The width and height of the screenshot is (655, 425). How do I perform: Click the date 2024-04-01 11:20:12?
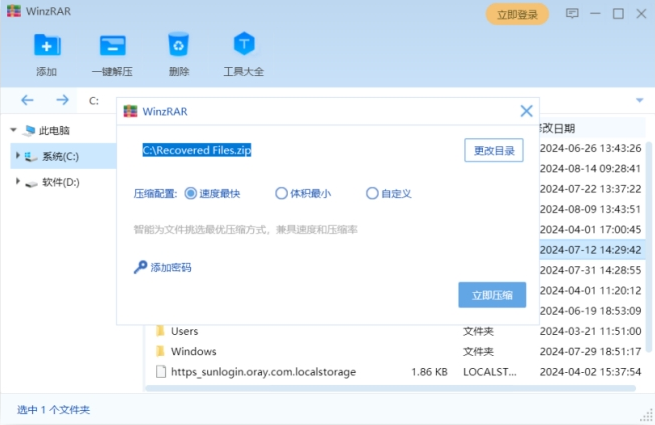(590, 290)
